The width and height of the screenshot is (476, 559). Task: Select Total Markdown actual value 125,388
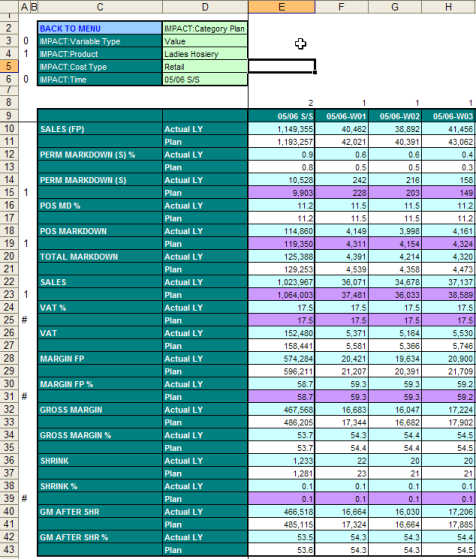click(x=281, y=257)
